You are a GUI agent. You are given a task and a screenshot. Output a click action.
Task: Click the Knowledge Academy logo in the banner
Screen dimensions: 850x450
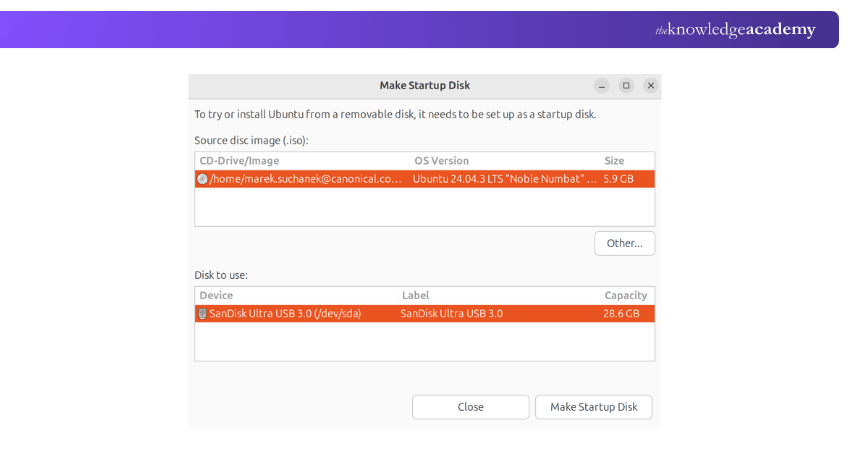pos(735,29)
